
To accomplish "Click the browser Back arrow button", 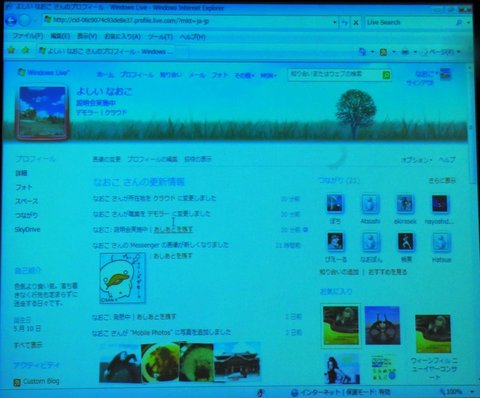I will click(x=11, y=21).
